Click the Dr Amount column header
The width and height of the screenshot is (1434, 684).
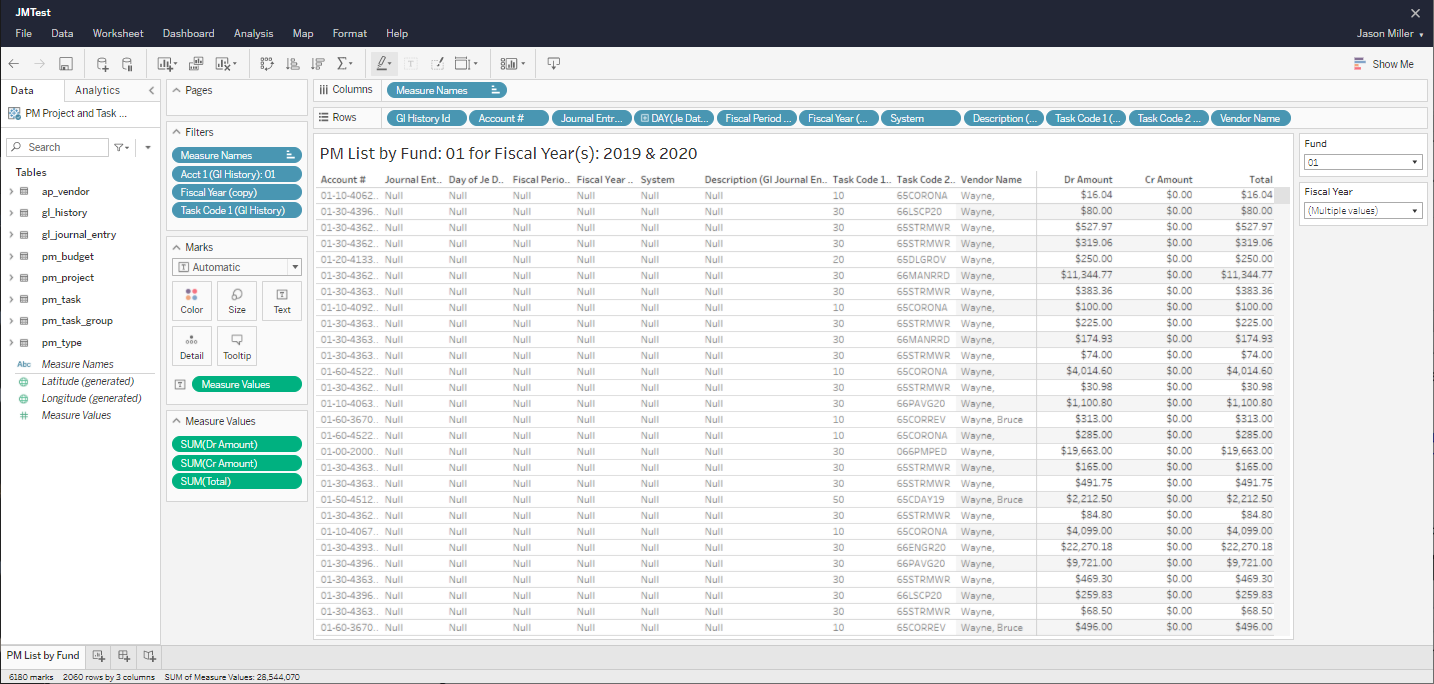(x=1089, y=180)
